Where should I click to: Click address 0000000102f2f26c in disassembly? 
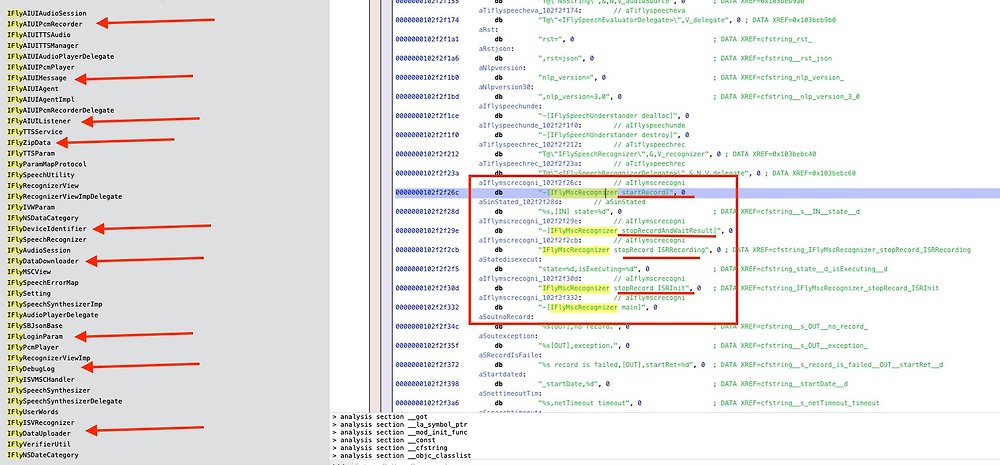coord(427,192)
